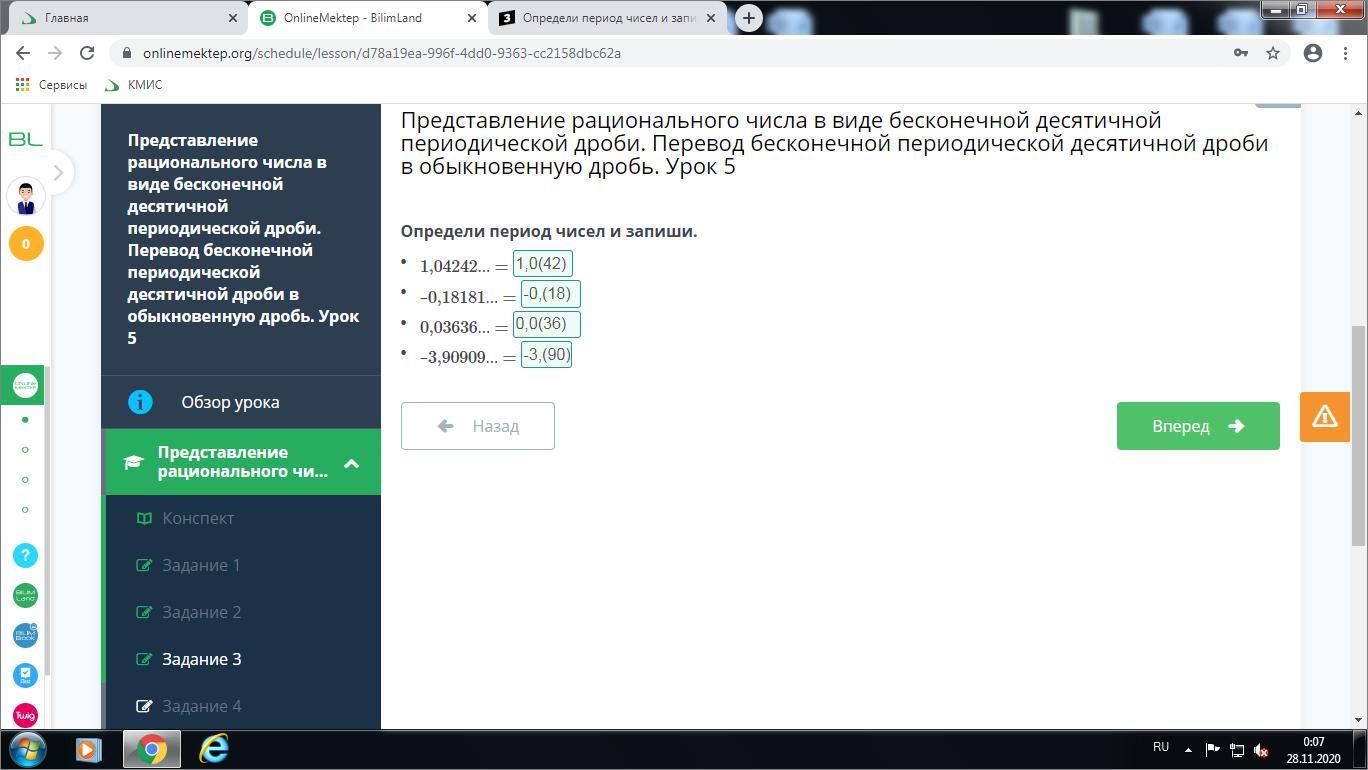Edit the answer field containing -0,(18)

[551, 294]
